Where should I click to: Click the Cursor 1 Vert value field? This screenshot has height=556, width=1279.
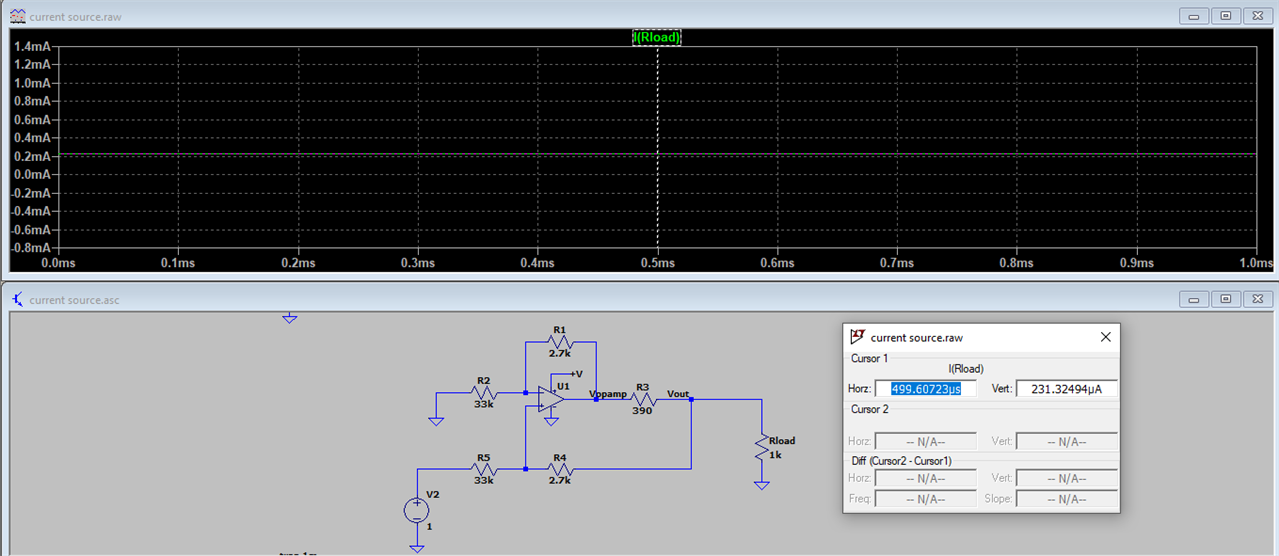1066,389
